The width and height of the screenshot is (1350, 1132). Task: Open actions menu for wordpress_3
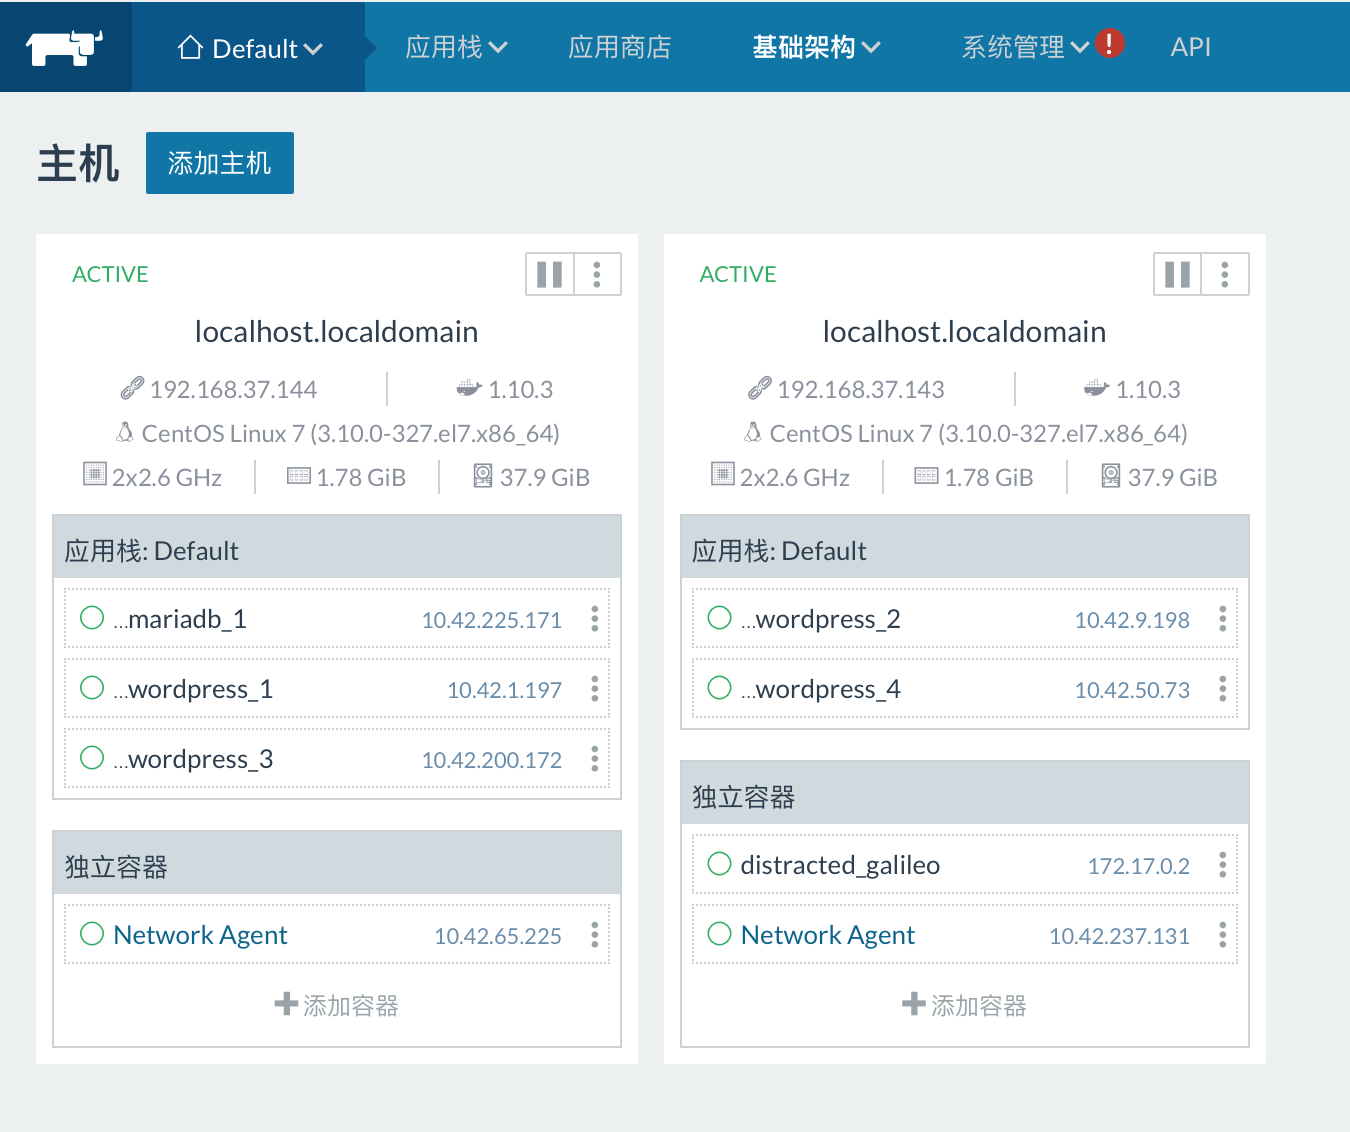click(x=595, y=759)
